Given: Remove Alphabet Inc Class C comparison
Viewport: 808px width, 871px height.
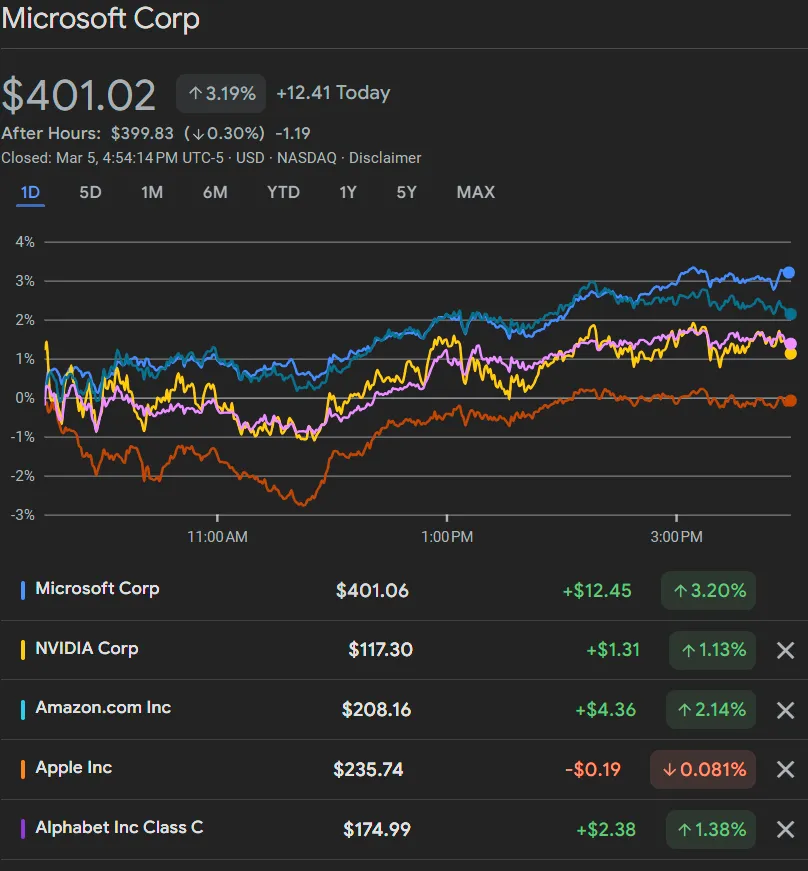Looking at the screenshot, I should 785,829.
